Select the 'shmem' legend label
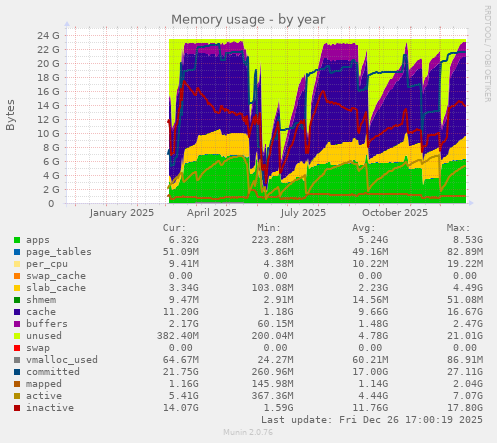The image size is (497, 443). [41, 300]
